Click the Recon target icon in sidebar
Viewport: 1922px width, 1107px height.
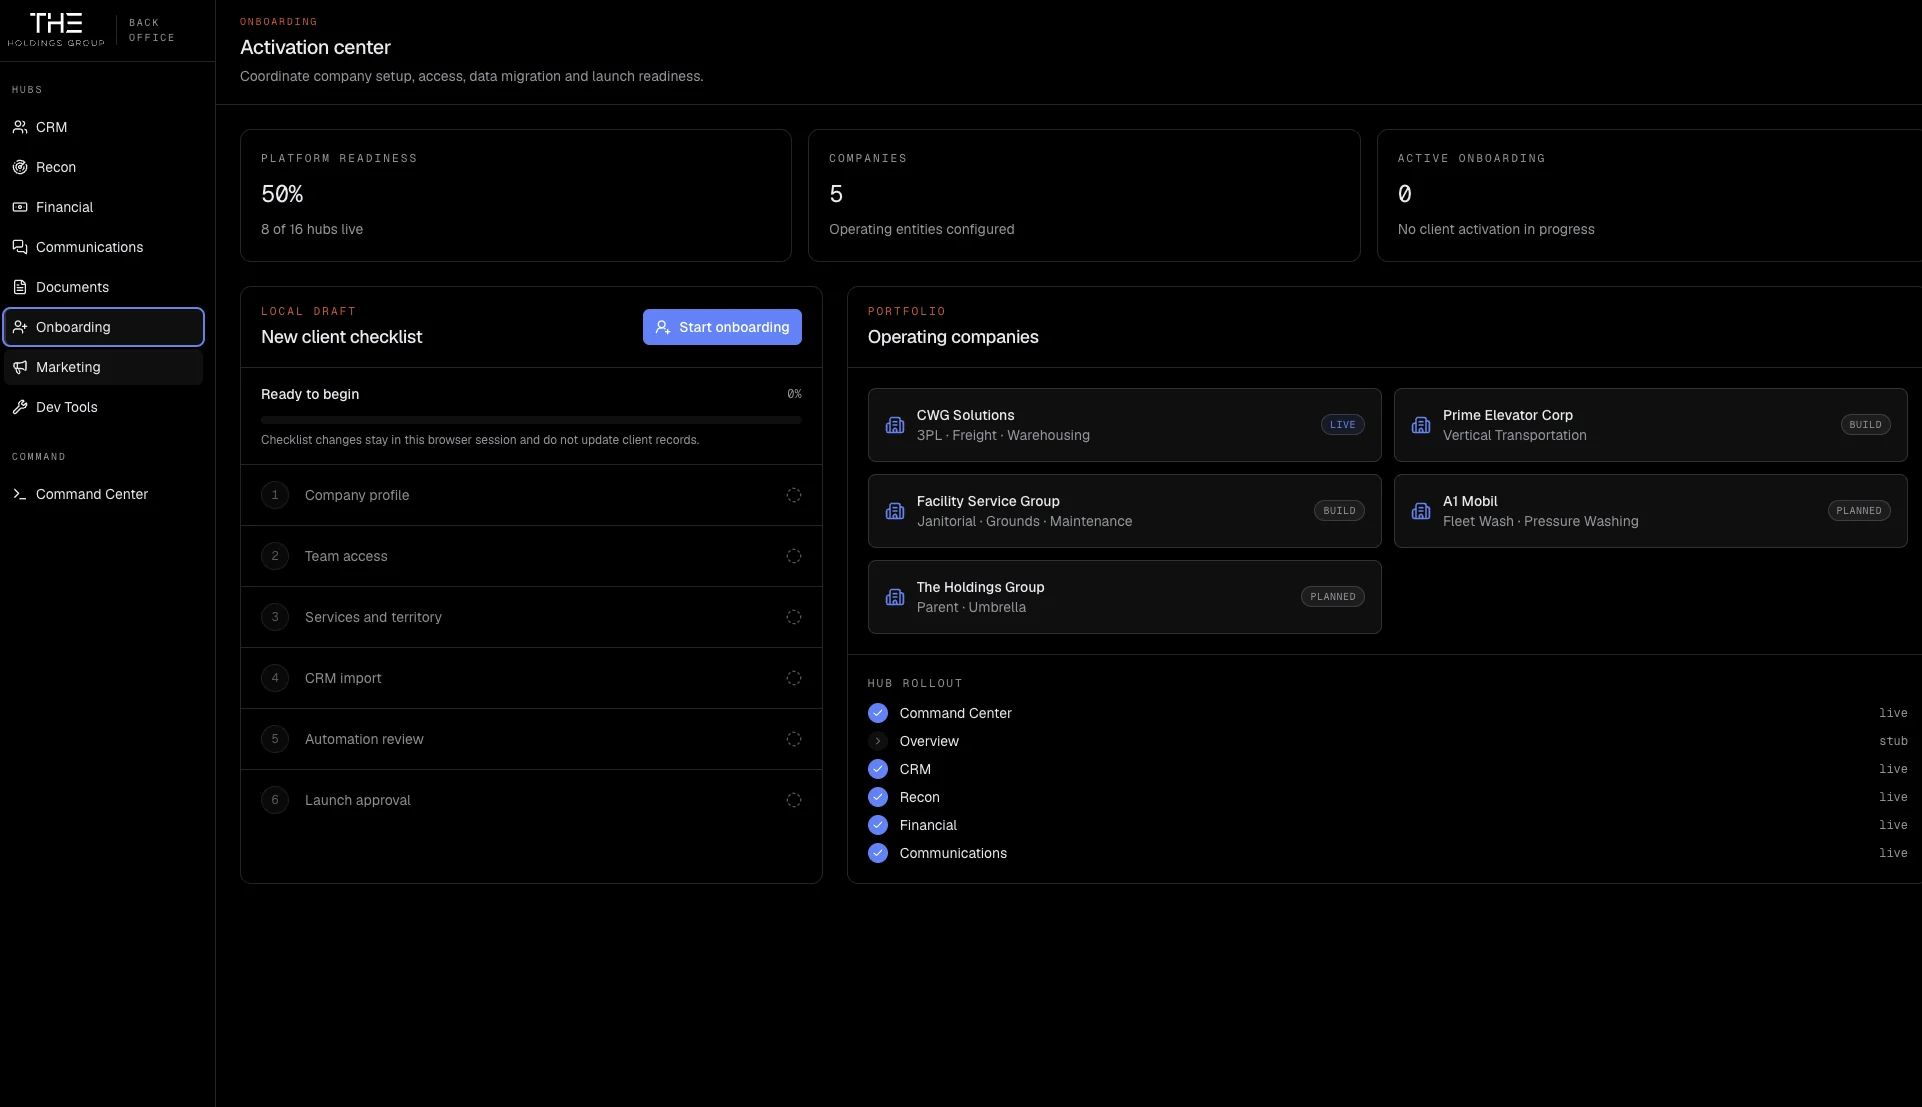[20, 167]
